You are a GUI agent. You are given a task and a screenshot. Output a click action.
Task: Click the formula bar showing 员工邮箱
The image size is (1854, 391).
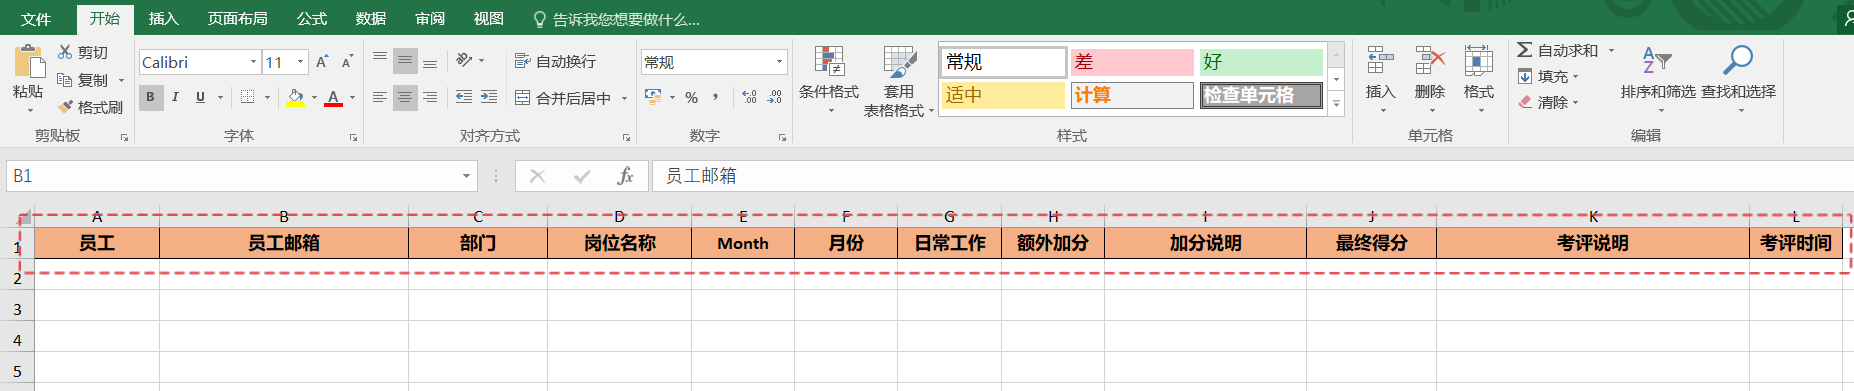[x=1252, y=176]
